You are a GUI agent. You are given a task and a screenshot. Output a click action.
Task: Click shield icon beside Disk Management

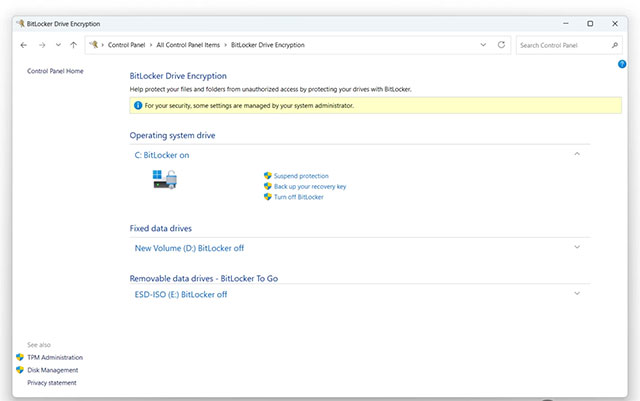click(20, 370)
